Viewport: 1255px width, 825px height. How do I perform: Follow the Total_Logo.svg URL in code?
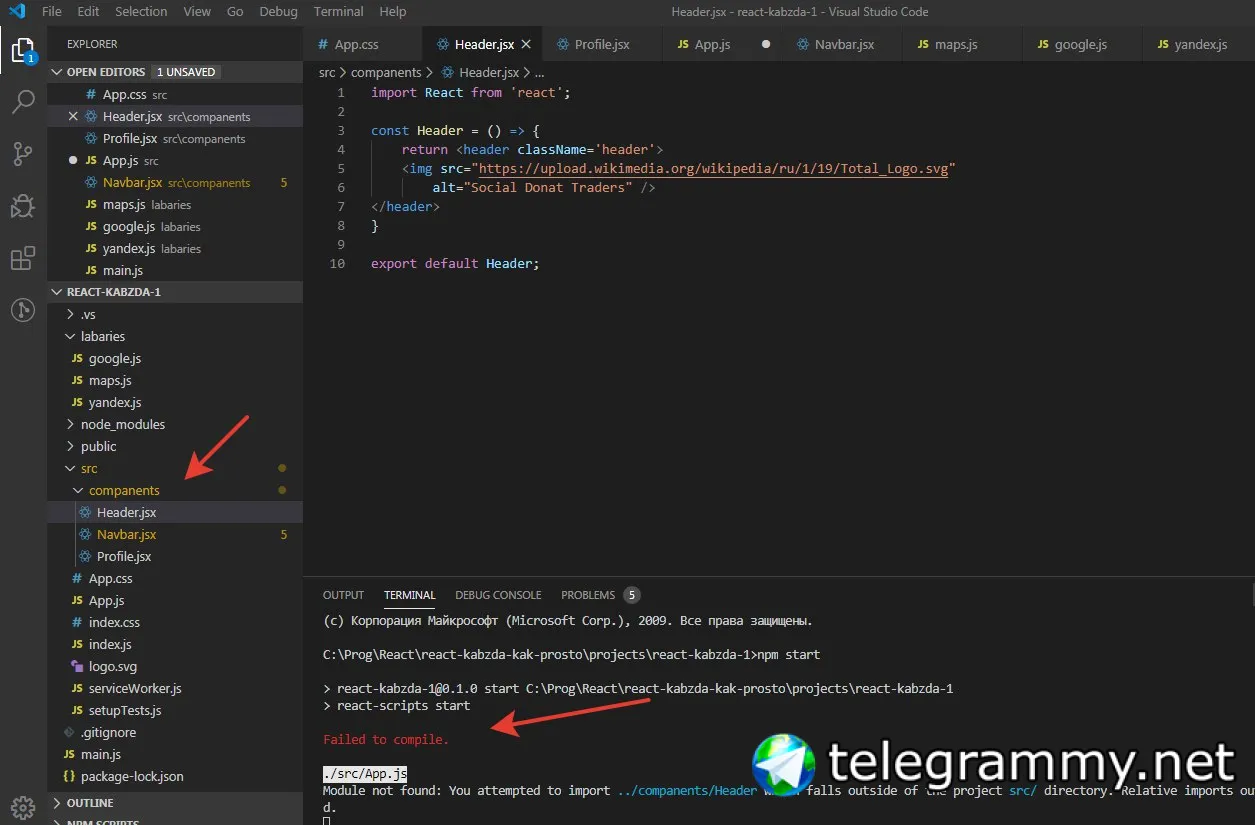[x=713, y=168]
